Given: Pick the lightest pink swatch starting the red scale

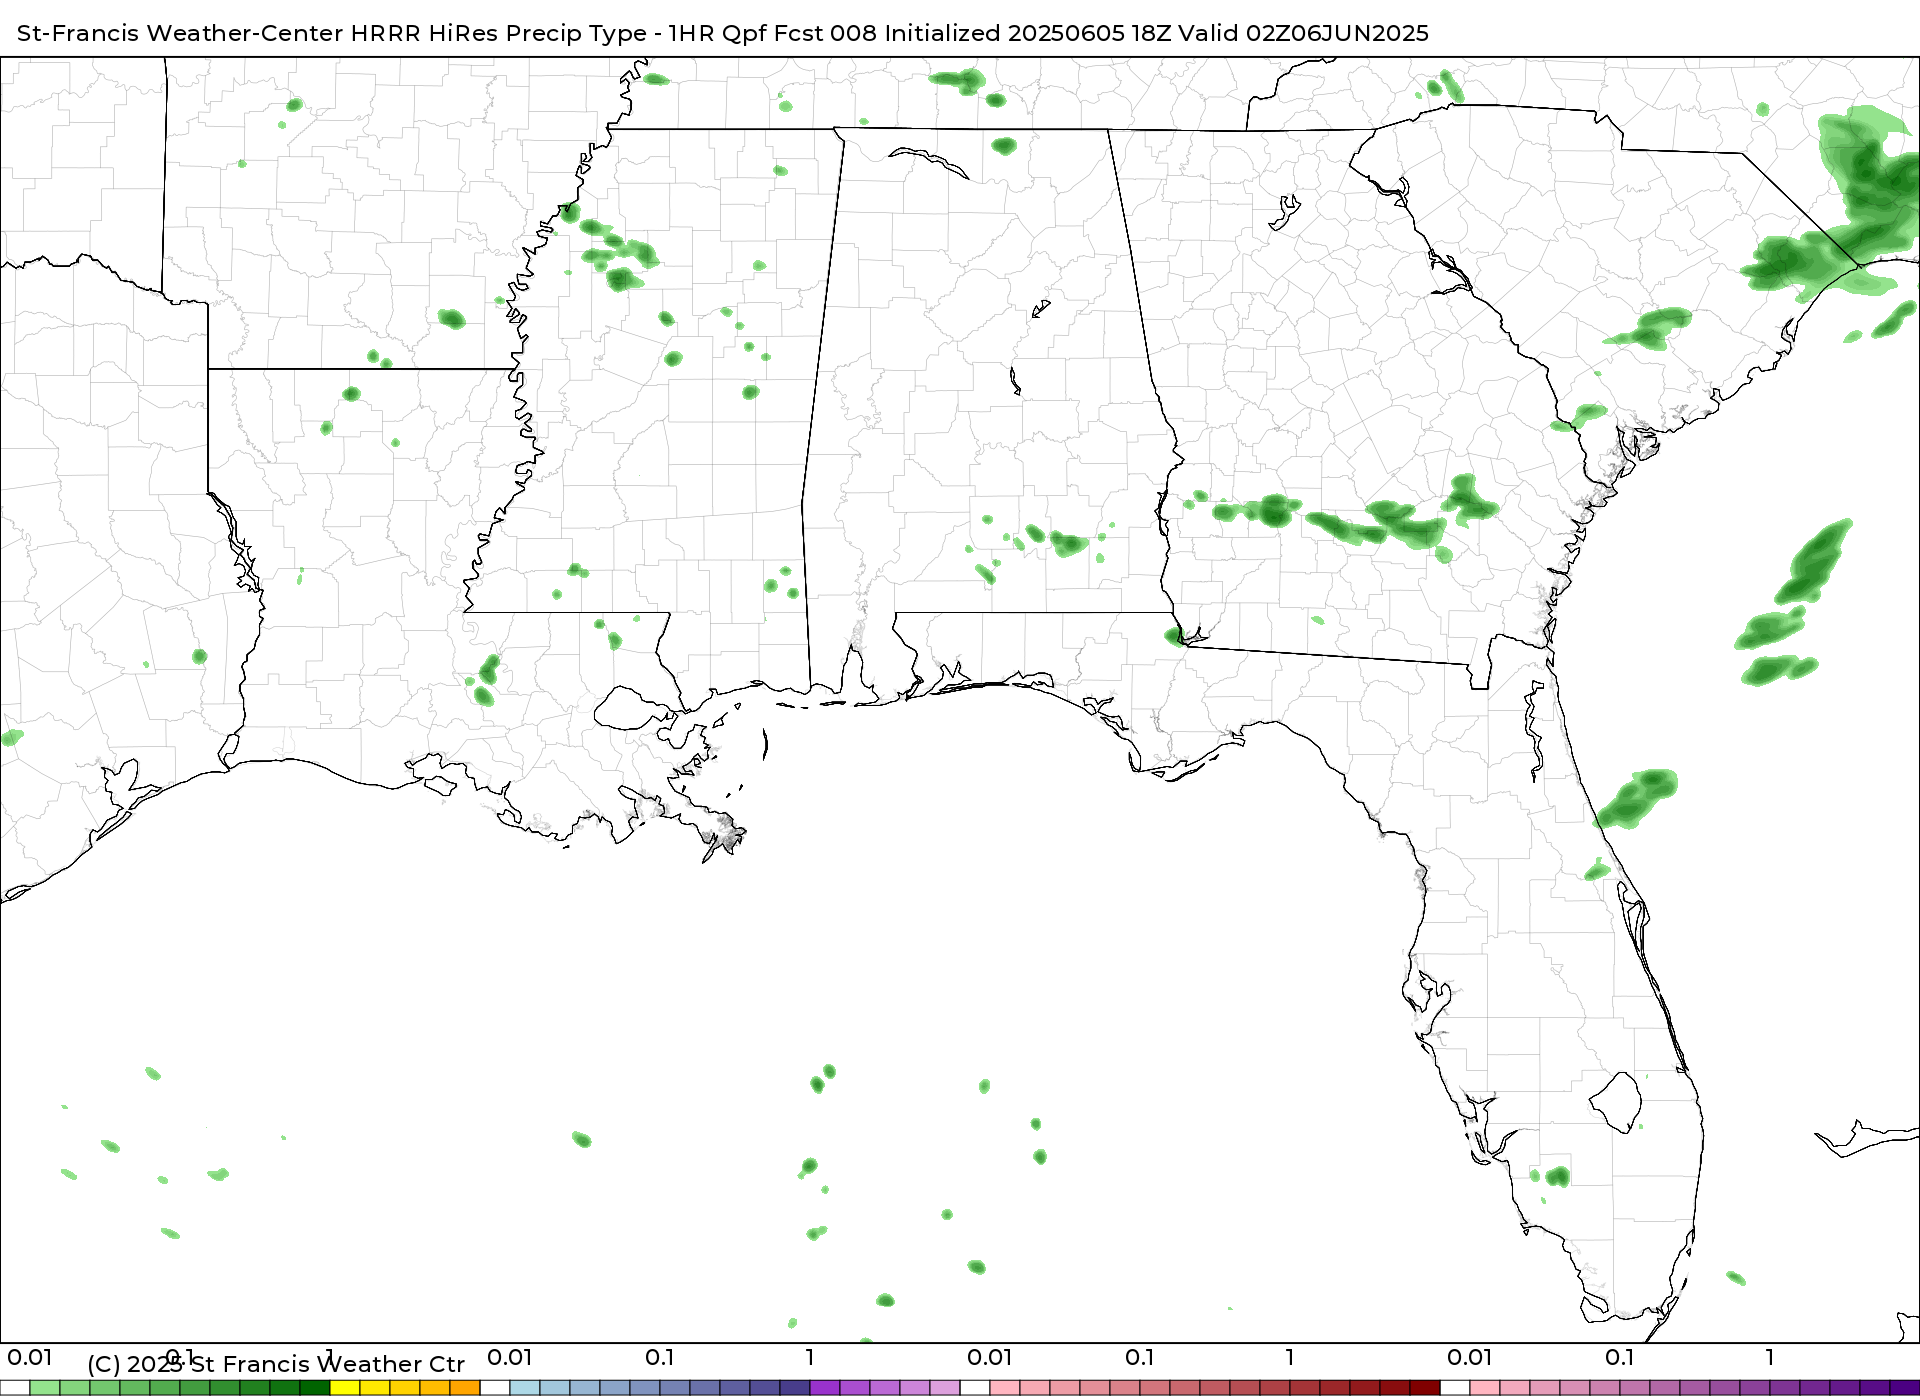Looking at the screenshot, I should (1005, 1388).
